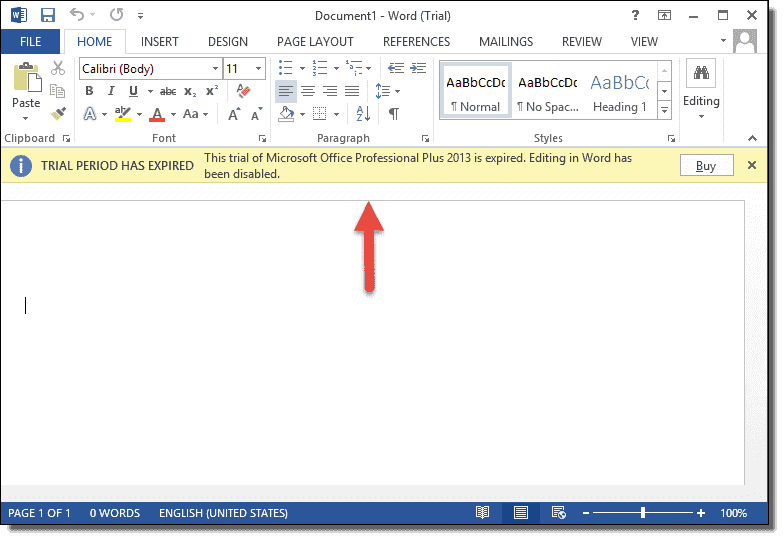Click the Repeat/Redo icon

[x=116, y=14]
